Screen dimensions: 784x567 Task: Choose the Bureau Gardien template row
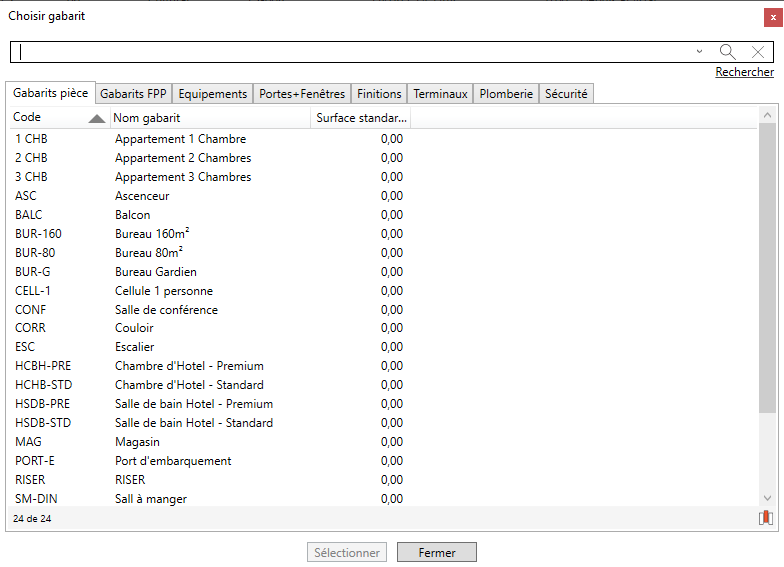[x=156, y=272]
